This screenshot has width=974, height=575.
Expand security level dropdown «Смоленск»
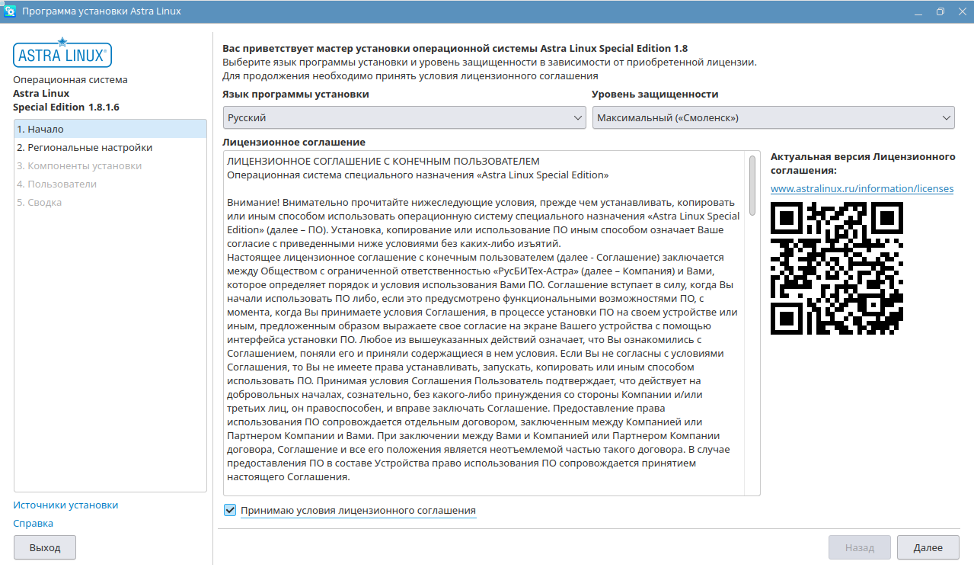click(772, 118)
